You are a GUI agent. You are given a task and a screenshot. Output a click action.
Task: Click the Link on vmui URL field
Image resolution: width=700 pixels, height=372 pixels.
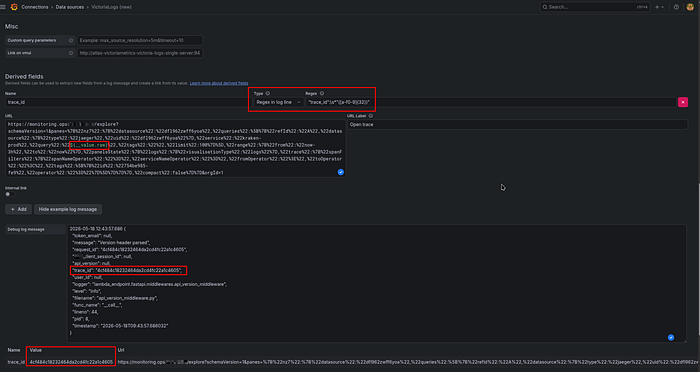click(140, 53)
